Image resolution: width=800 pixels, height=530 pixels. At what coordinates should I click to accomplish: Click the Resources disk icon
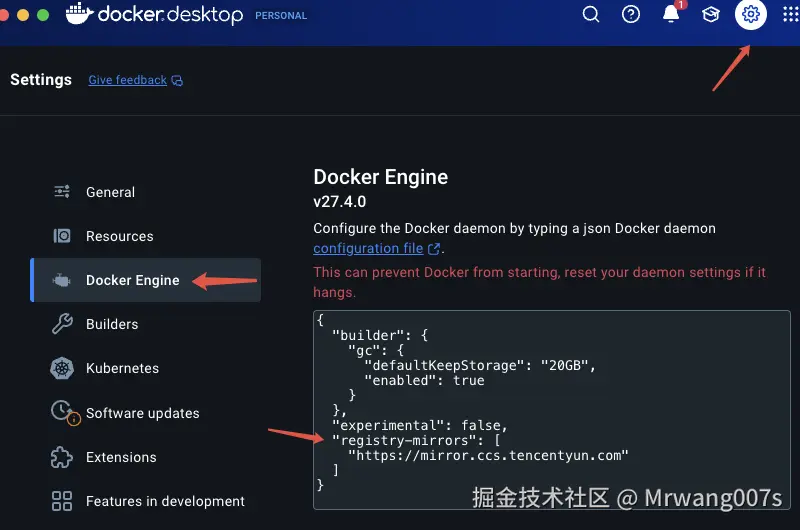[62, 236]
